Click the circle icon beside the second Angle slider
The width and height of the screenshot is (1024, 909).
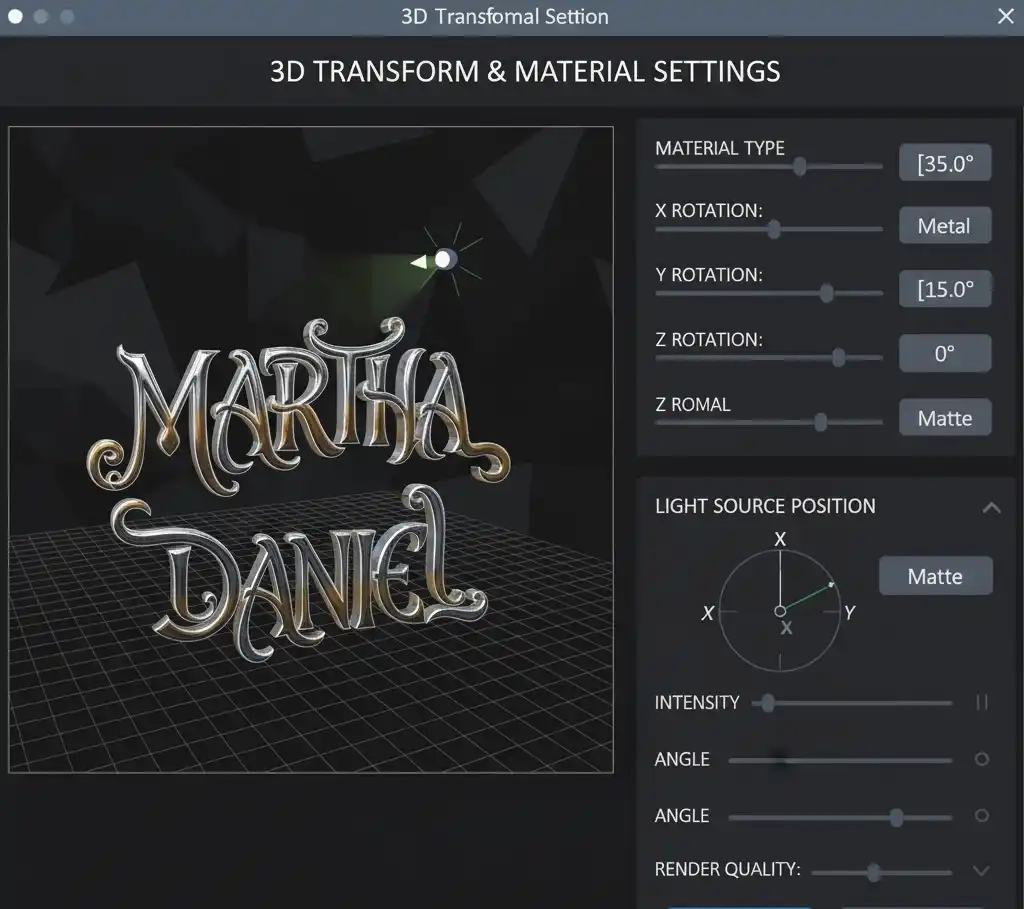click(981, 816)
